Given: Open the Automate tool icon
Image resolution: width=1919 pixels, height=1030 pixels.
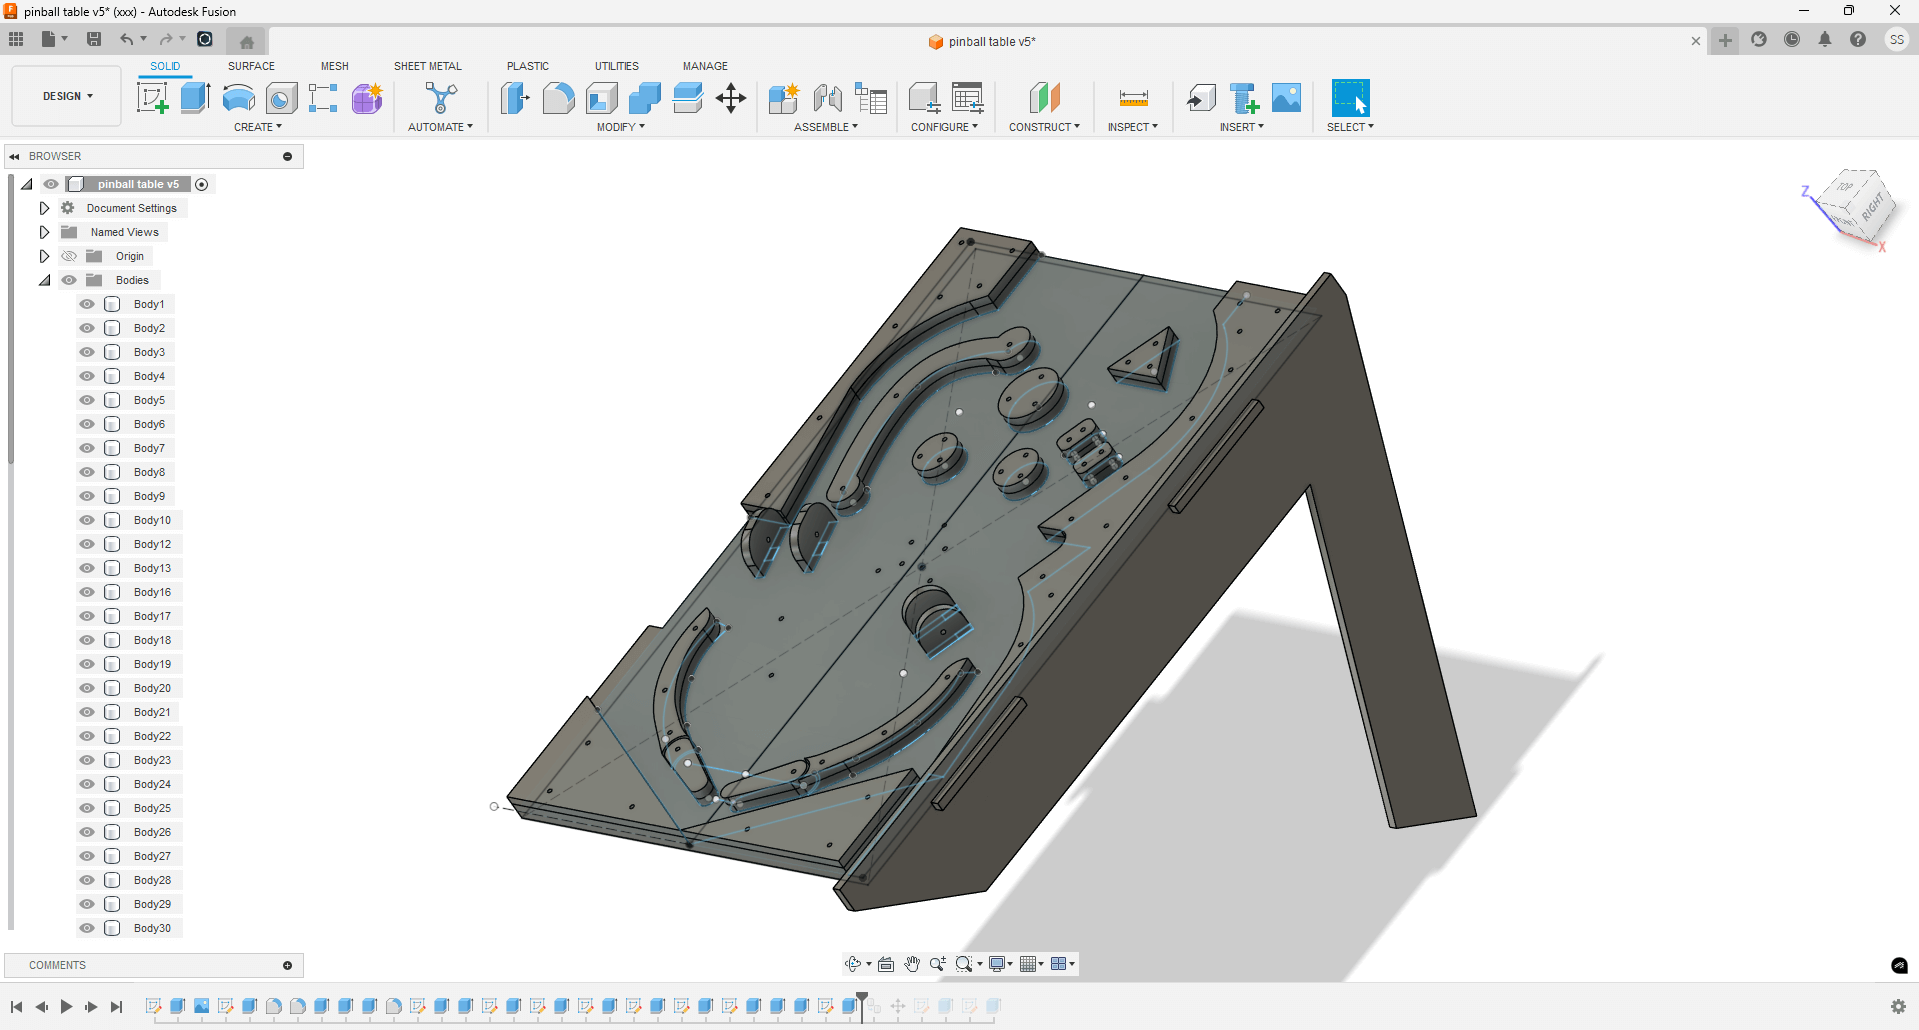Looking at the screenshot, I should coord(440,98).
